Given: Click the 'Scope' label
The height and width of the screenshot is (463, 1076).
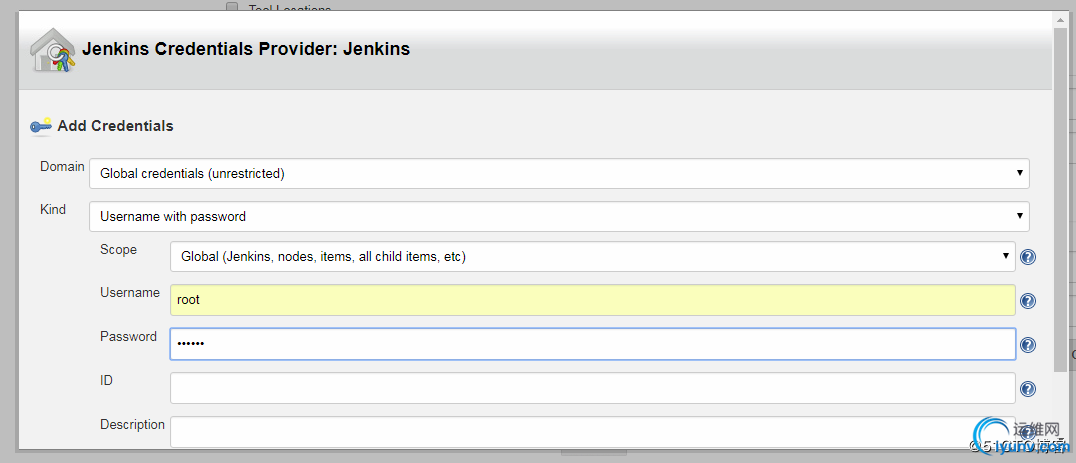Looking at the screenshot, I should pos(118,250).
